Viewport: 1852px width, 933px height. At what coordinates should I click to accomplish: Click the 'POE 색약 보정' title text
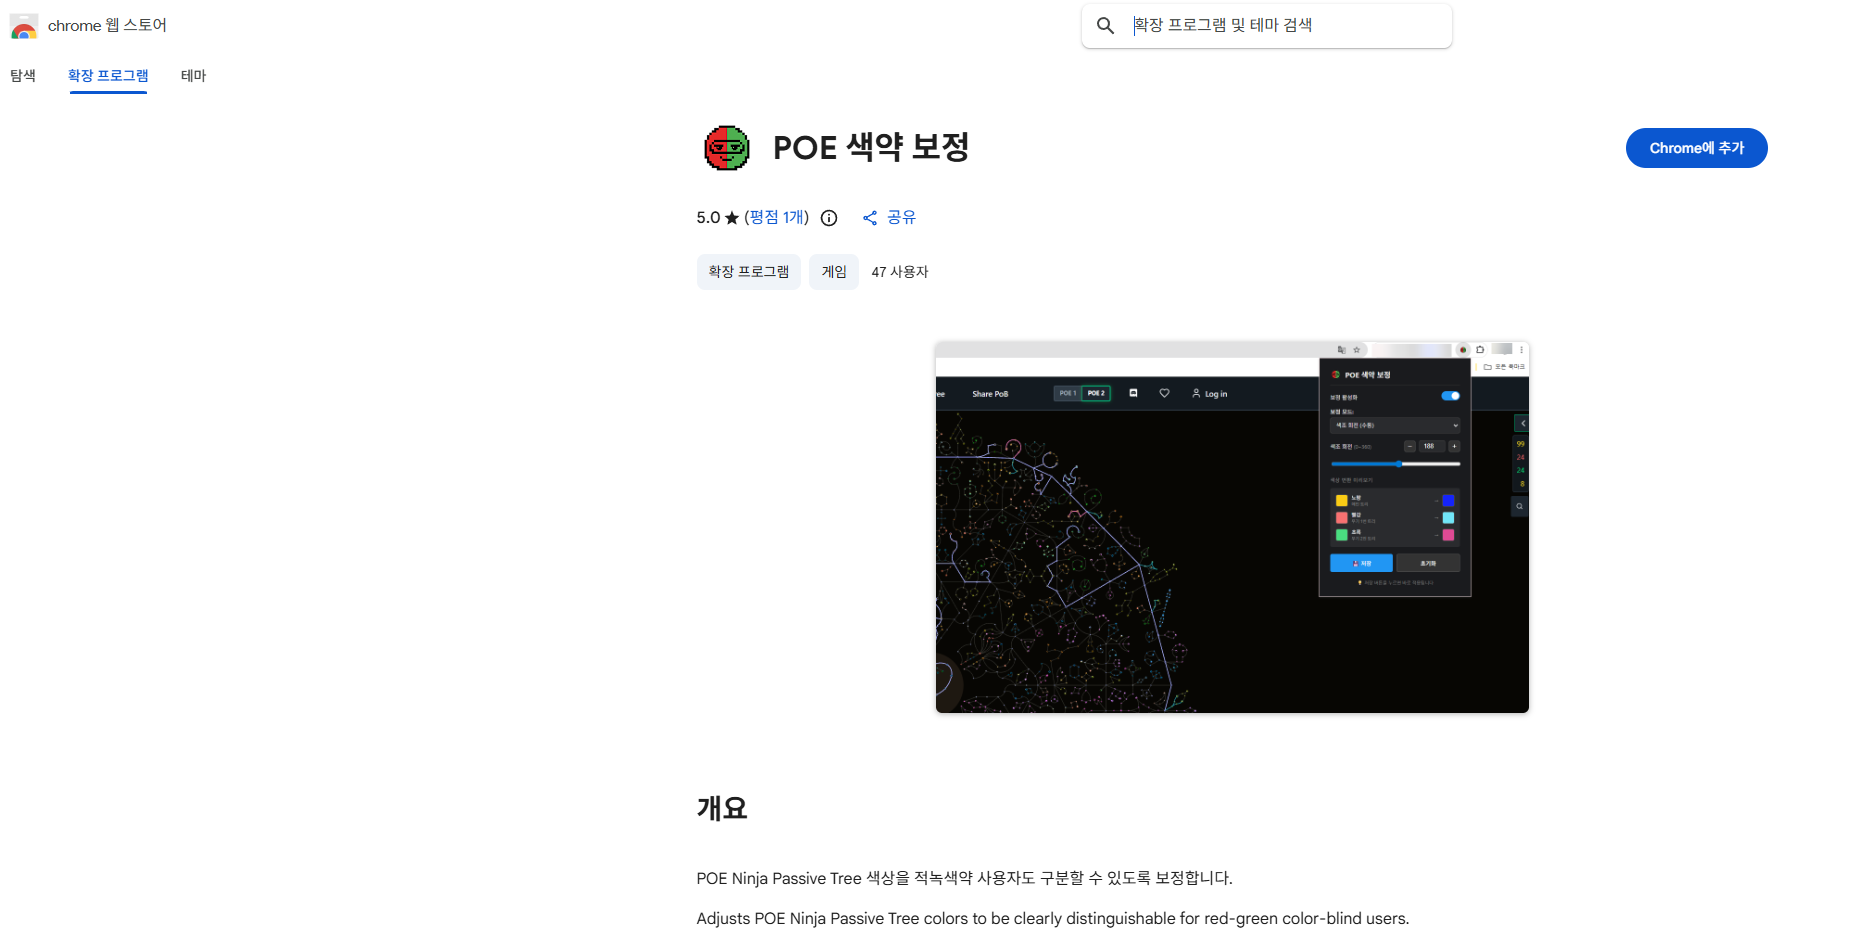[x=871, y=147]
